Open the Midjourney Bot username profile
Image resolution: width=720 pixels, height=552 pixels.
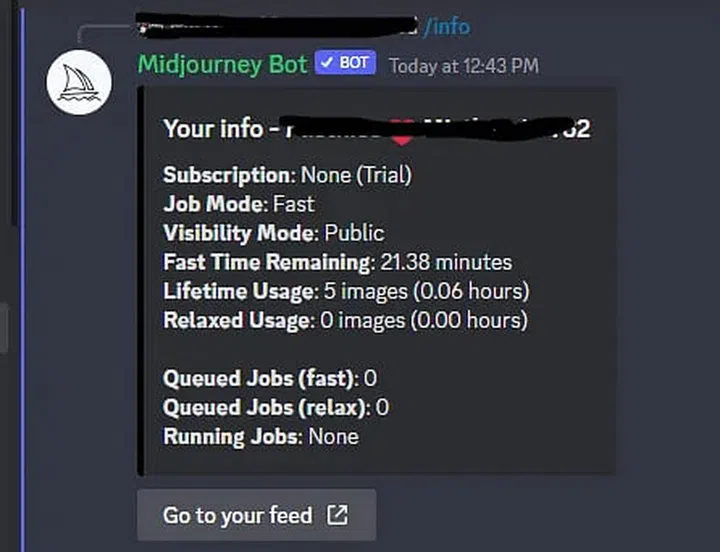click(222, 64)
